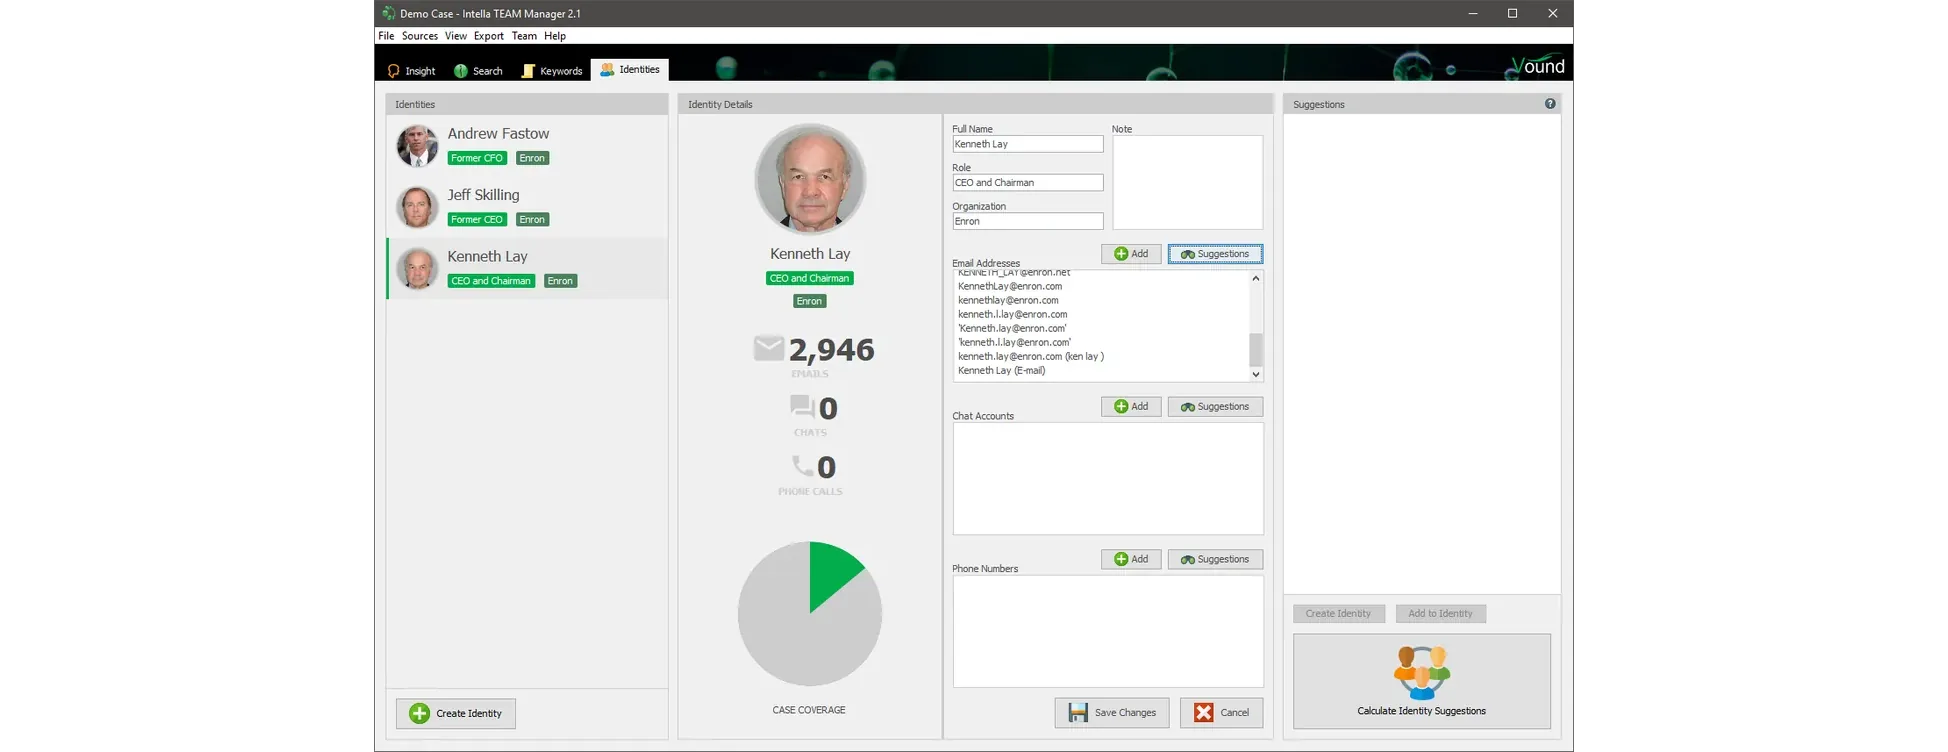Click the Calculate Identity Suggestions button

point(1421,681)
